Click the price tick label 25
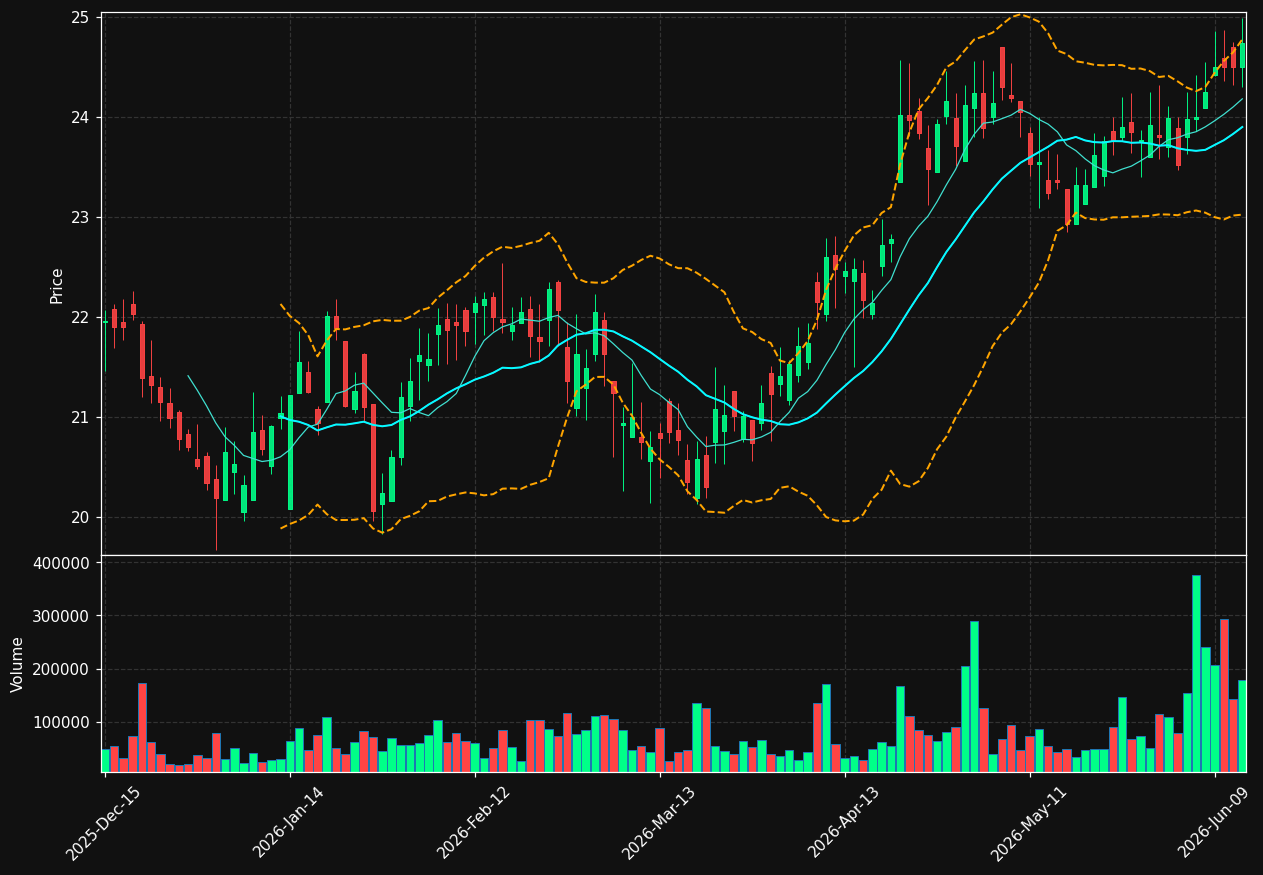 click(x=80, y=18)
